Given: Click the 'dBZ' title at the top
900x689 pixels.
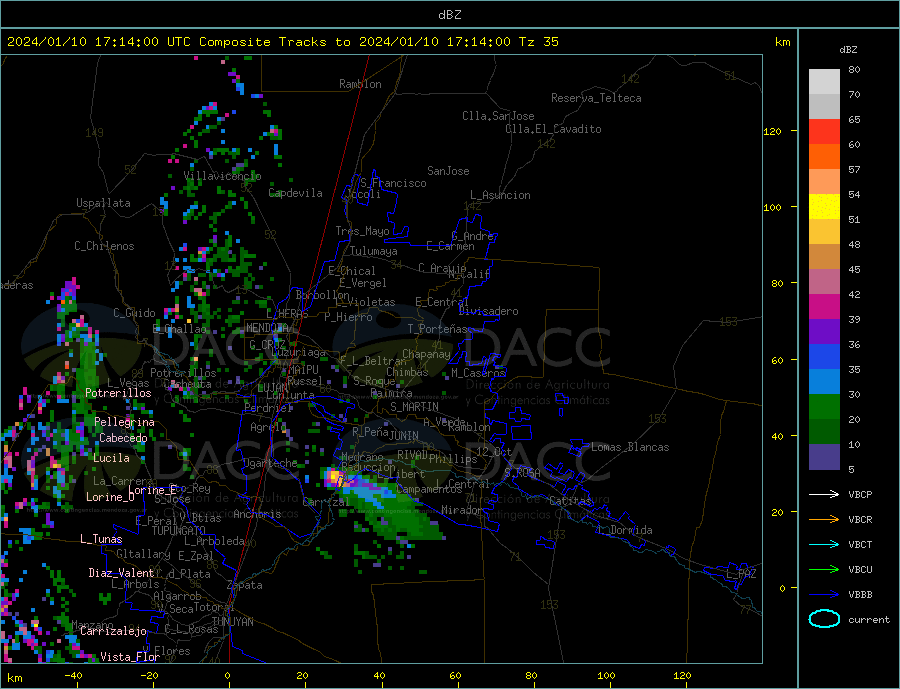Looking at the screenshot, I should 449,15.
